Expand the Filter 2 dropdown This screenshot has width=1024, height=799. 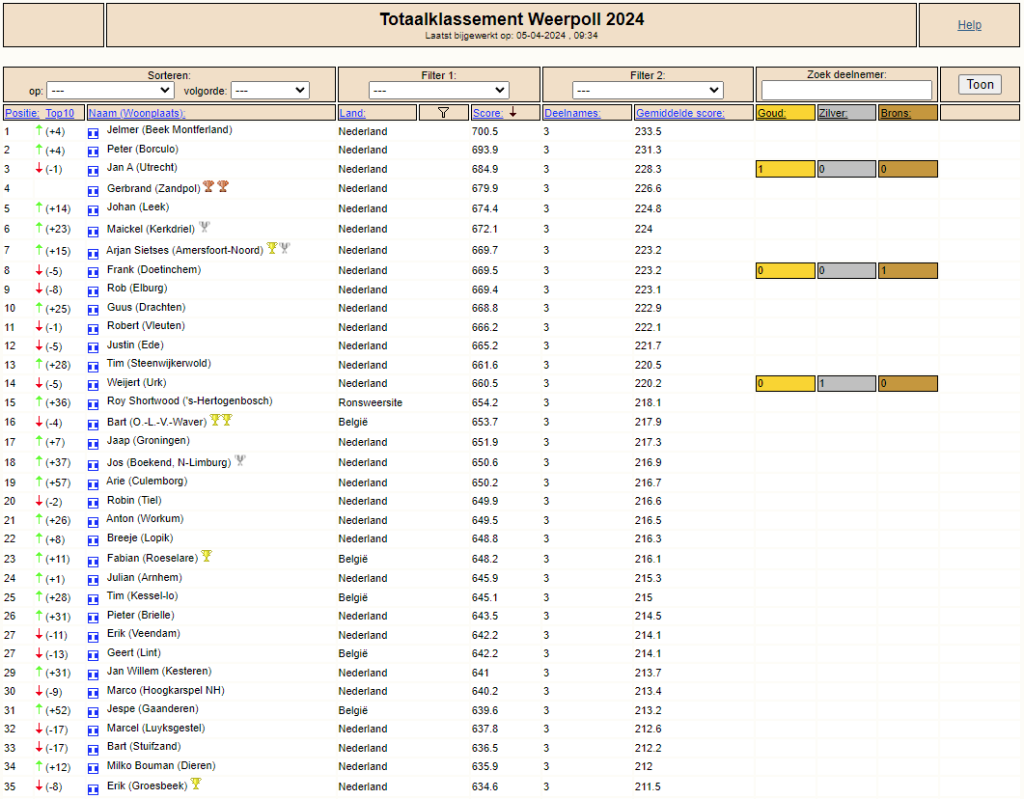click(x=647, y=90)
